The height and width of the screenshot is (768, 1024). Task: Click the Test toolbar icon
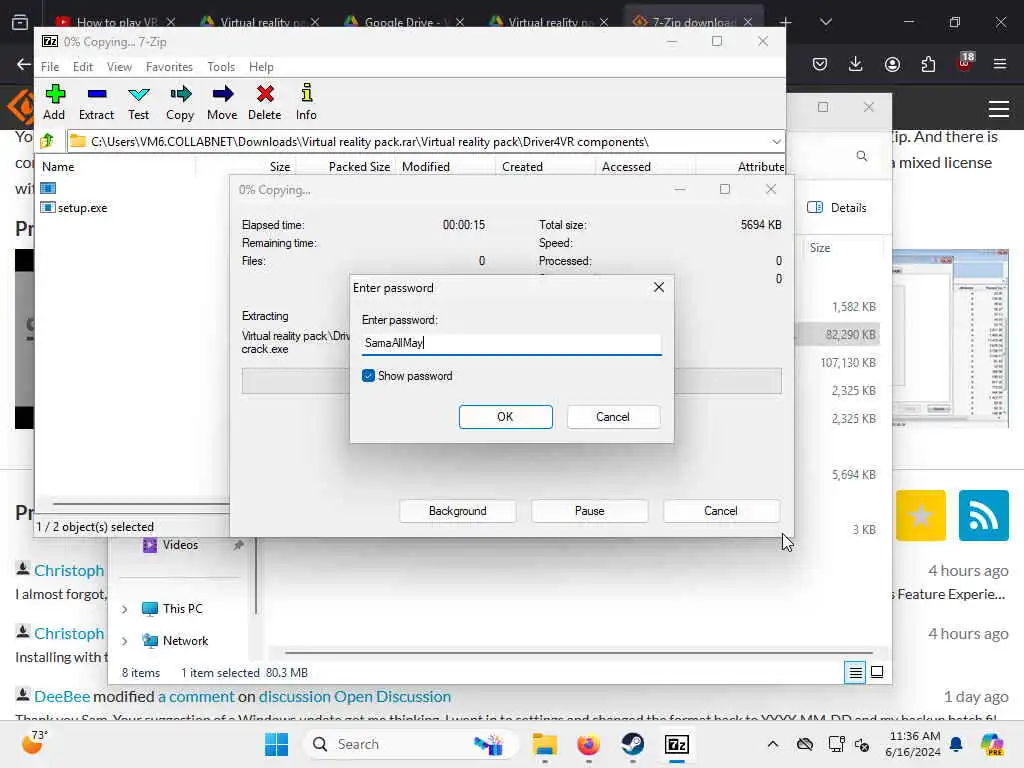point(138,102)
